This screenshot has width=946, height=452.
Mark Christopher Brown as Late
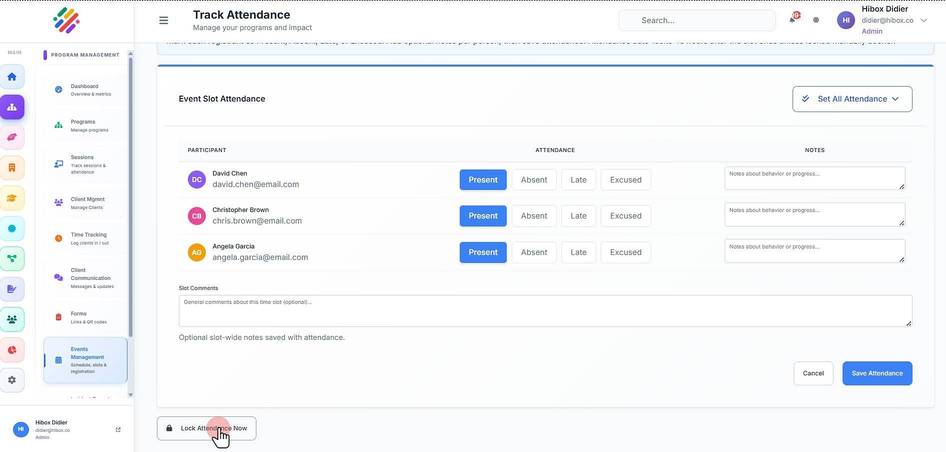[579, 216]
